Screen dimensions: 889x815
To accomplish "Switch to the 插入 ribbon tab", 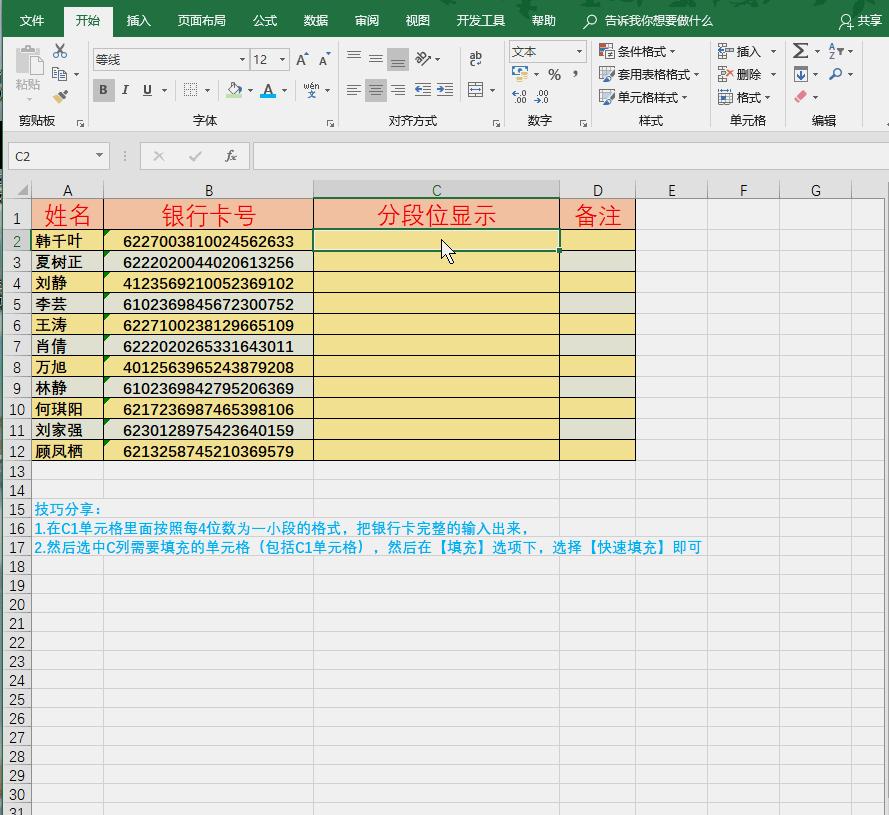I will pyautogui.click(x=137, y=20).
